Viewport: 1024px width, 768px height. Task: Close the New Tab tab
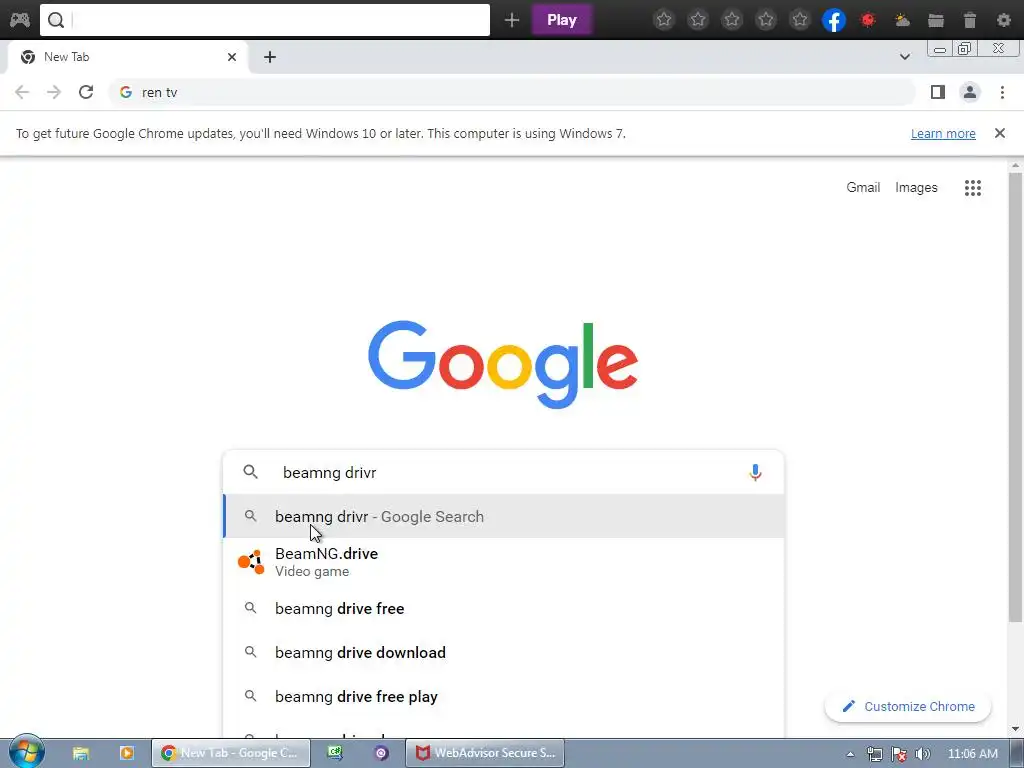[231, 57]
